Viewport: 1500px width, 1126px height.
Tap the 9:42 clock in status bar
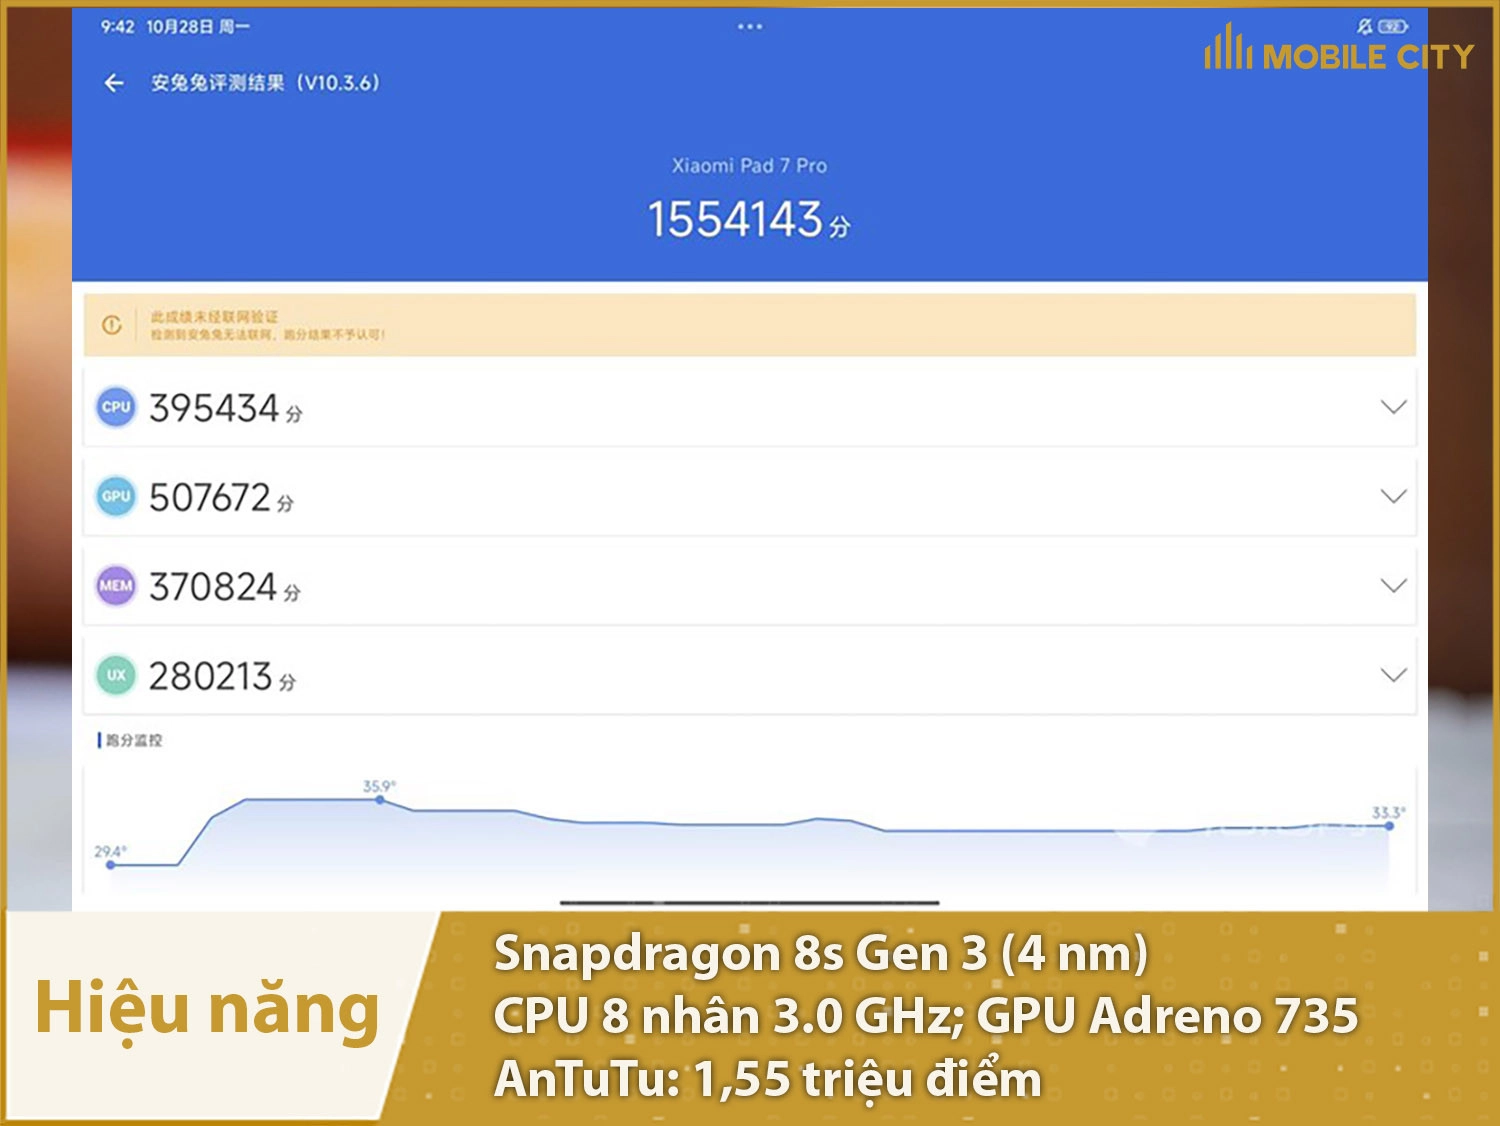coord(117,27)
